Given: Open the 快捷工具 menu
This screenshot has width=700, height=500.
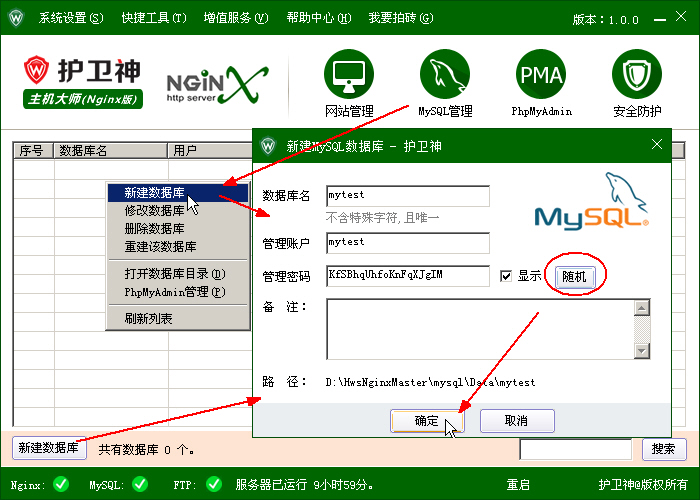Looking at the screenshot, I should [x=153, y=18].
